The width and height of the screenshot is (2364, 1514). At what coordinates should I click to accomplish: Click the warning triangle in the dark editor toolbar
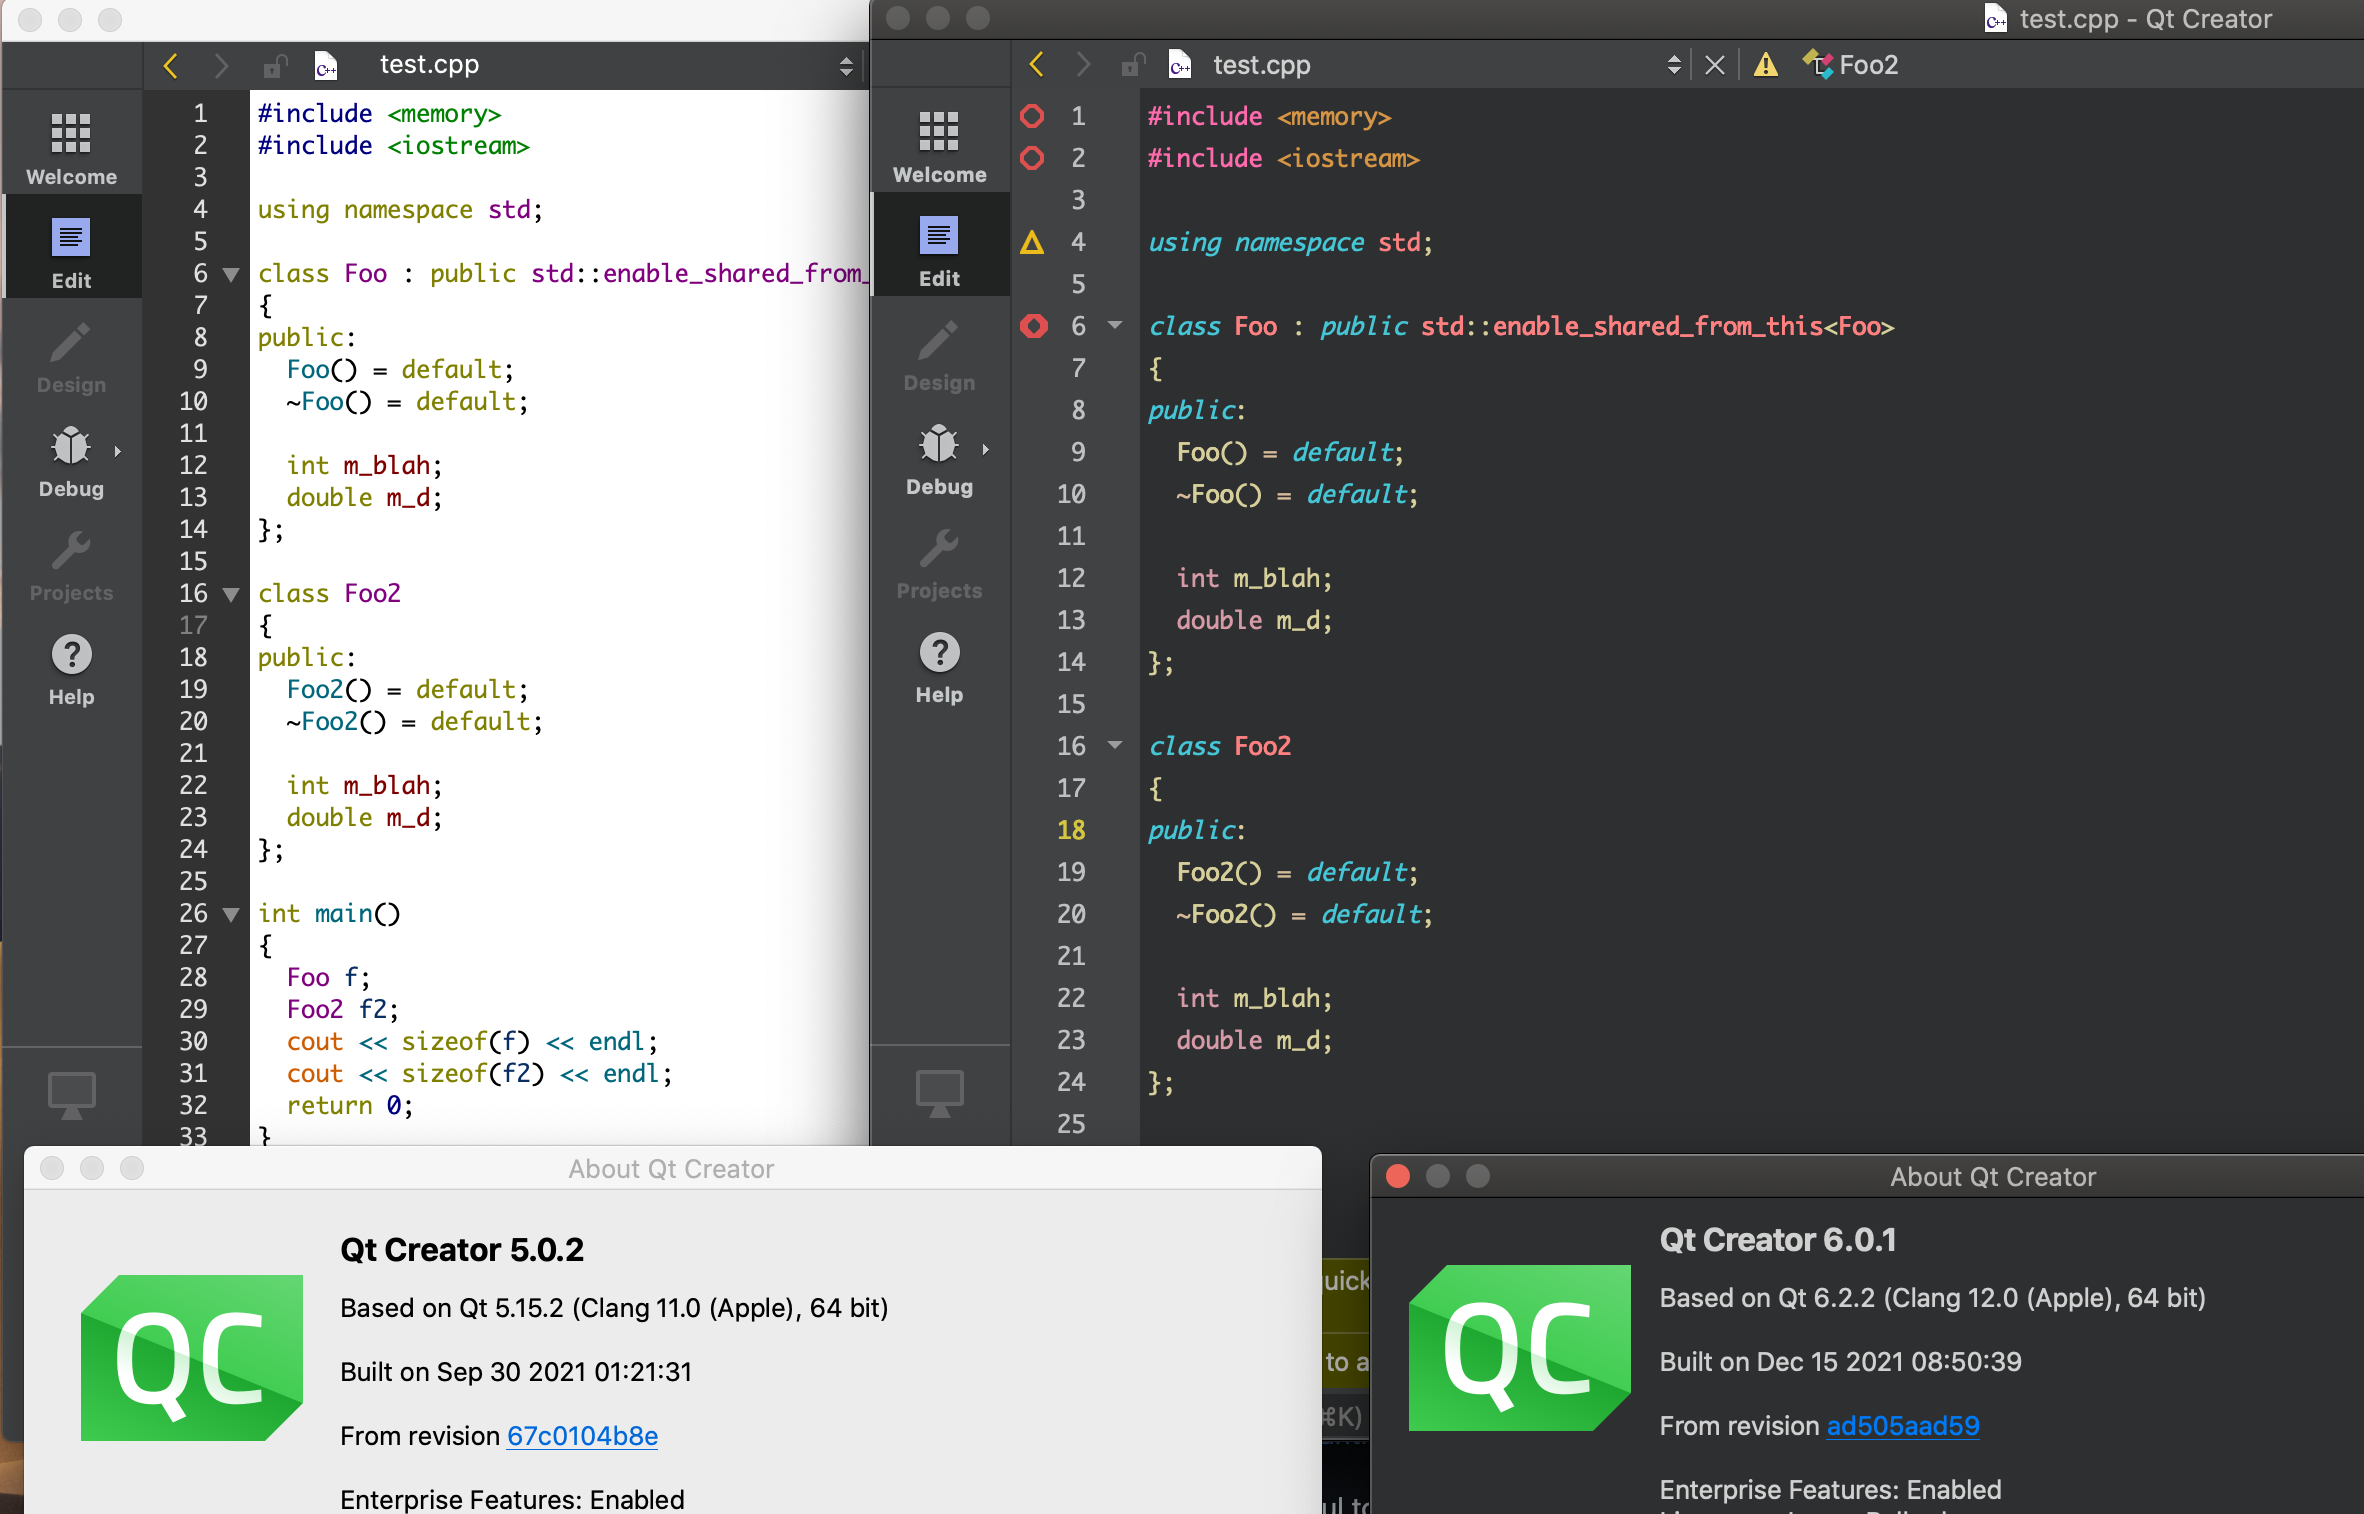1766,65
